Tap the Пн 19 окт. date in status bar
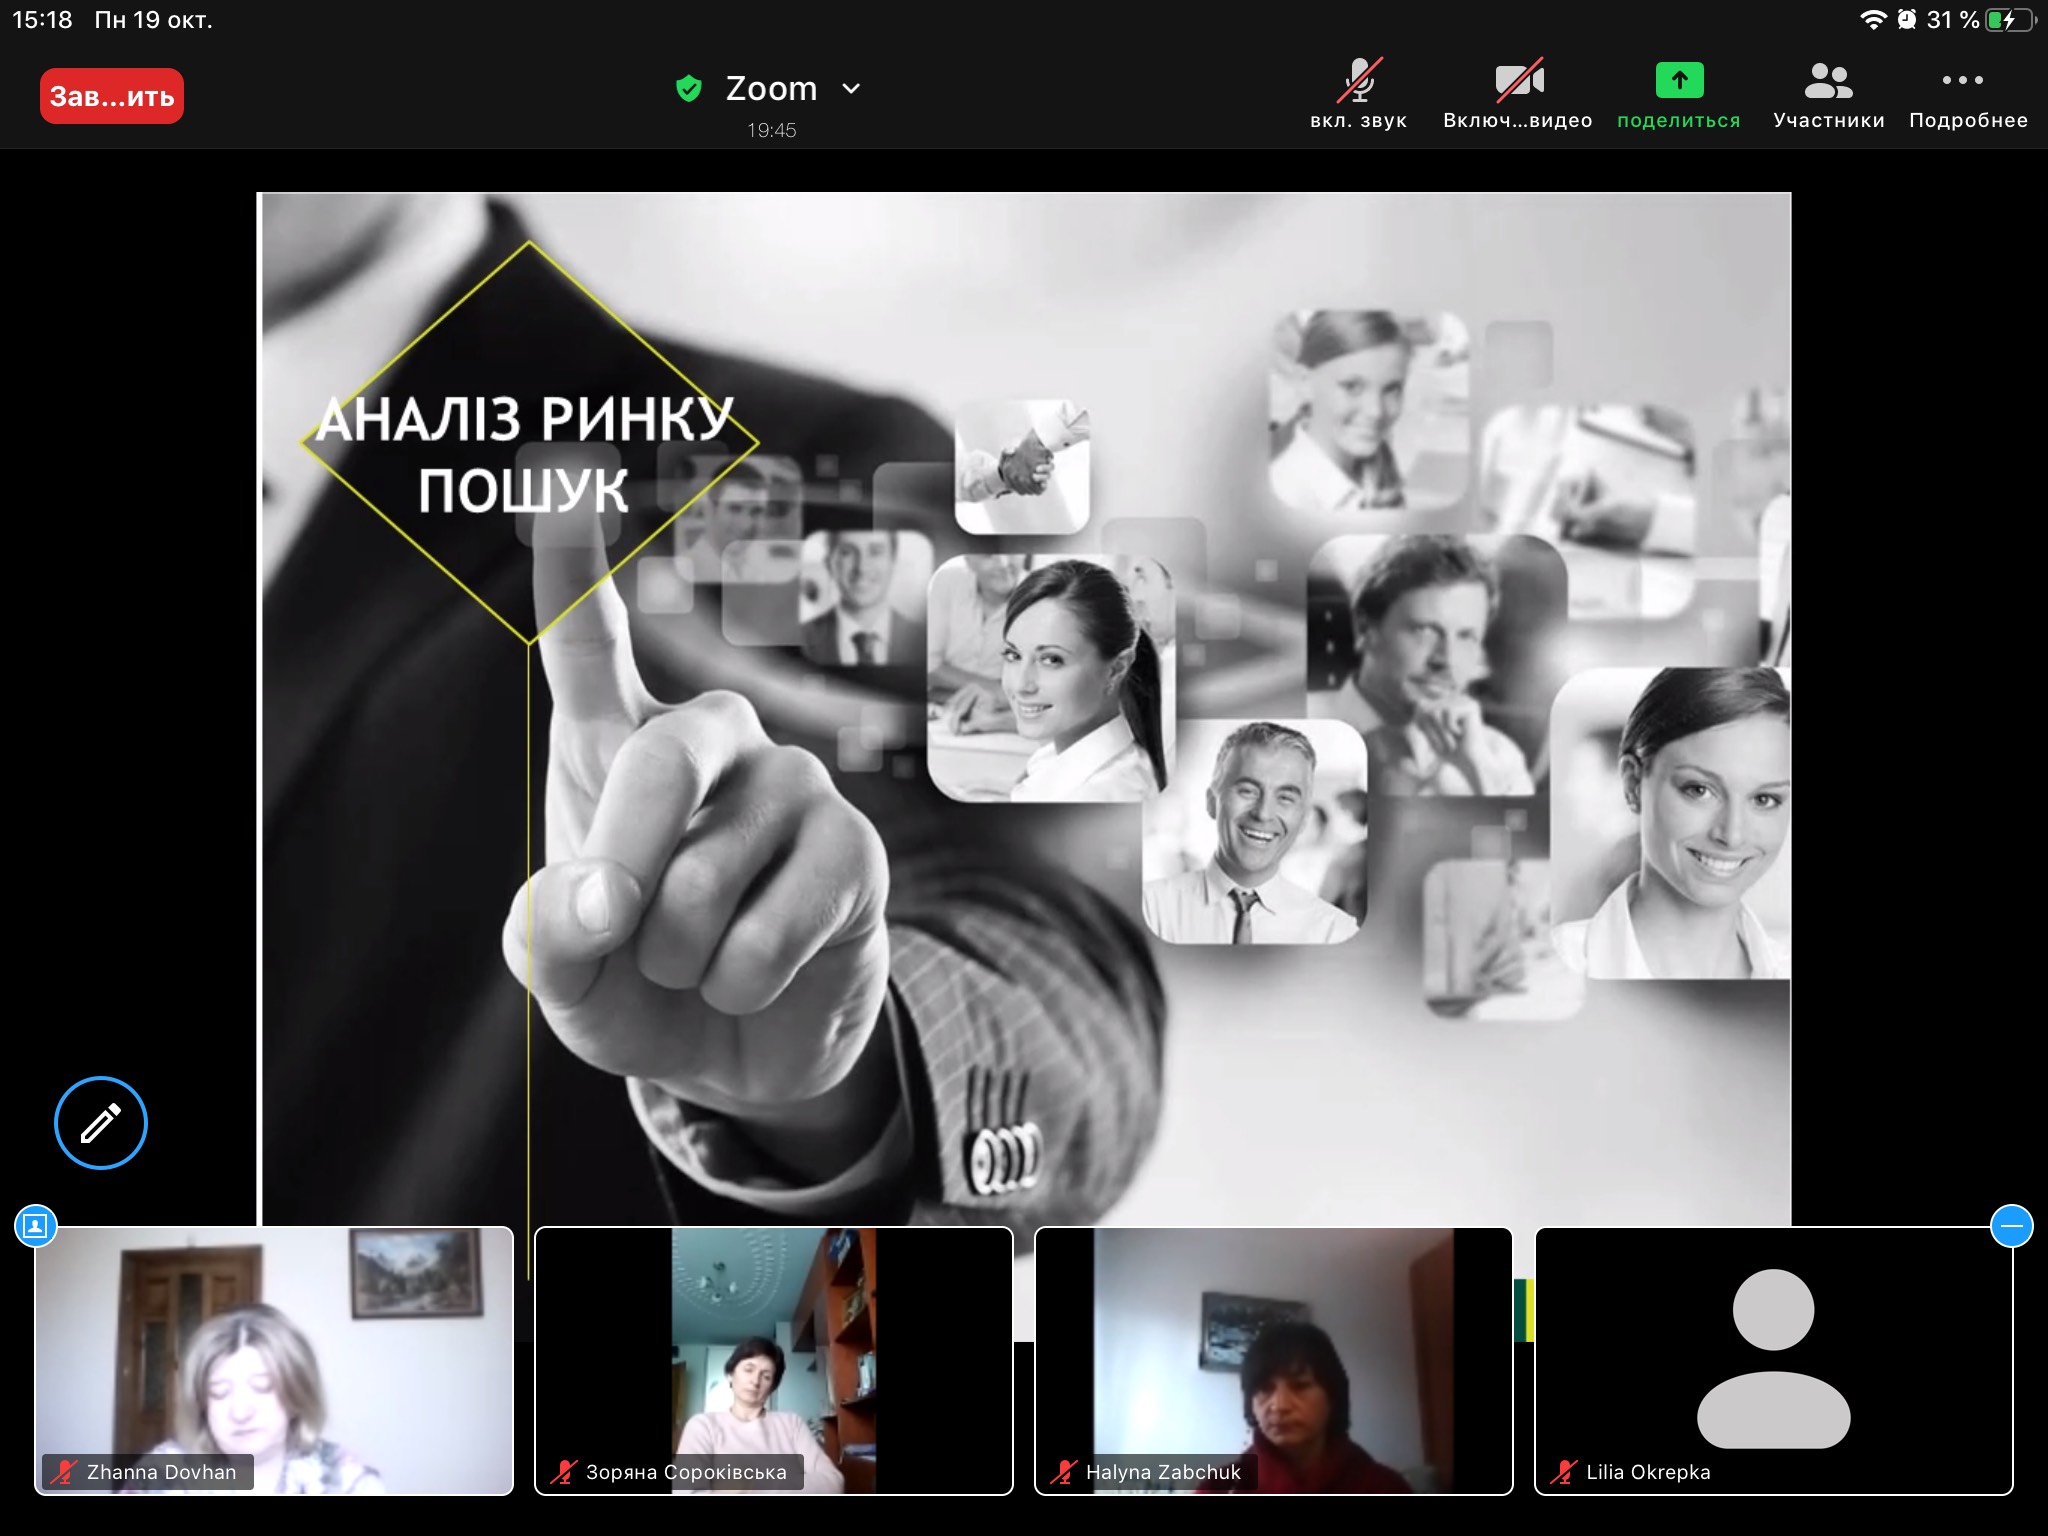The height and width of the screenshot is (1536, 2048). [154, 20]
